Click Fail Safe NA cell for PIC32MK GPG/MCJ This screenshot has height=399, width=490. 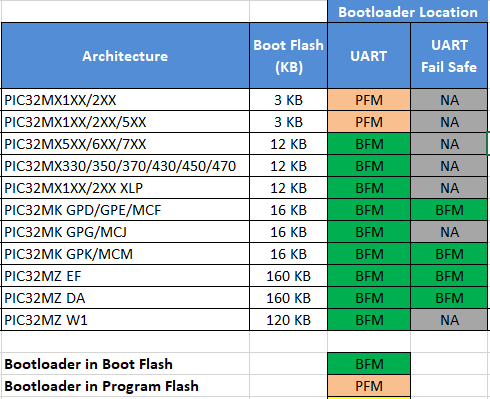point(449,232)
